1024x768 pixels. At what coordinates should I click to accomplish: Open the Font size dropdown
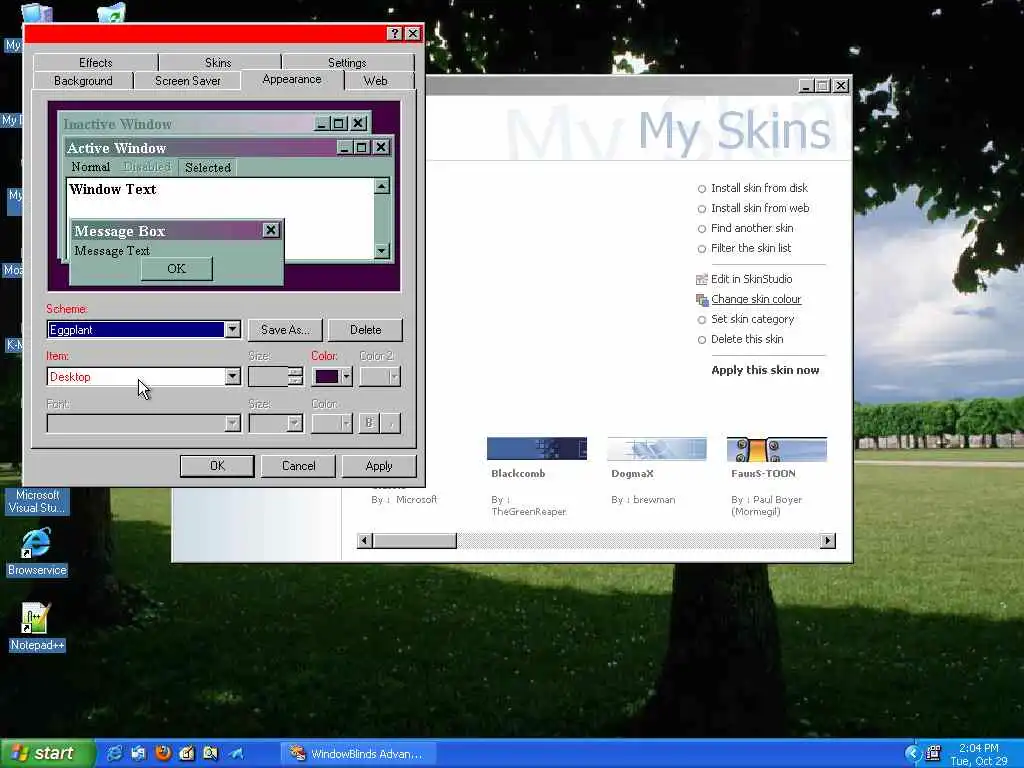(276, 423)
